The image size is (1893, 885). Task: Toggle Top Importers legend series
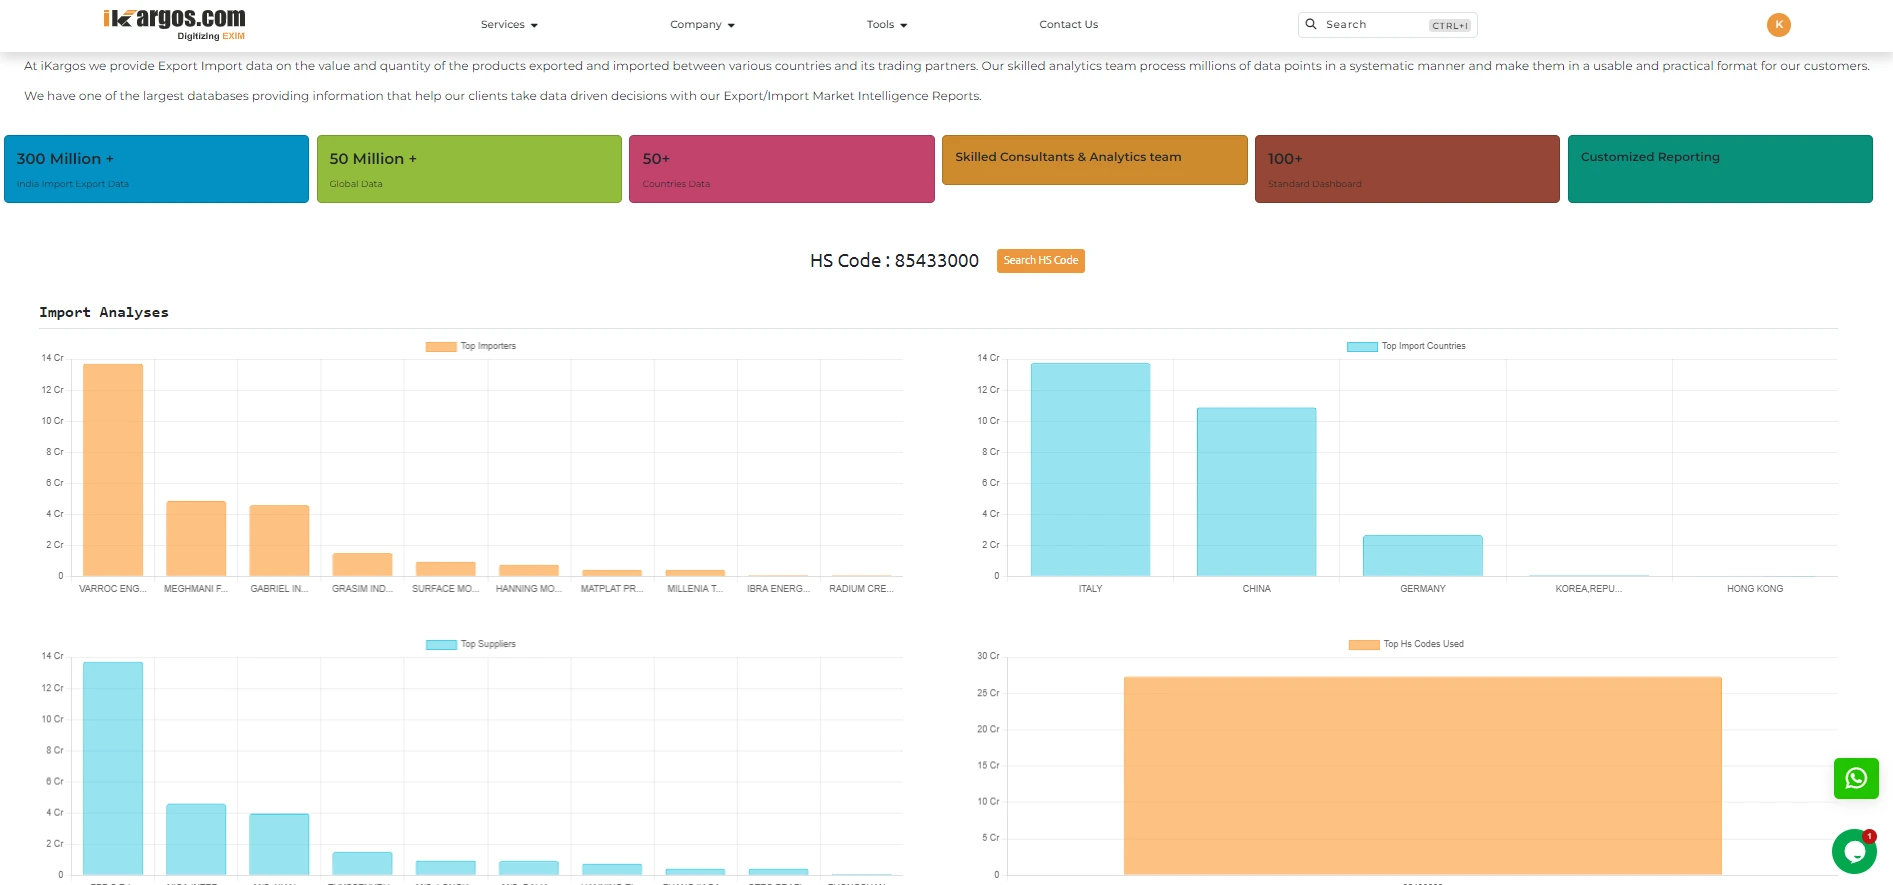(x=471, y=346)
